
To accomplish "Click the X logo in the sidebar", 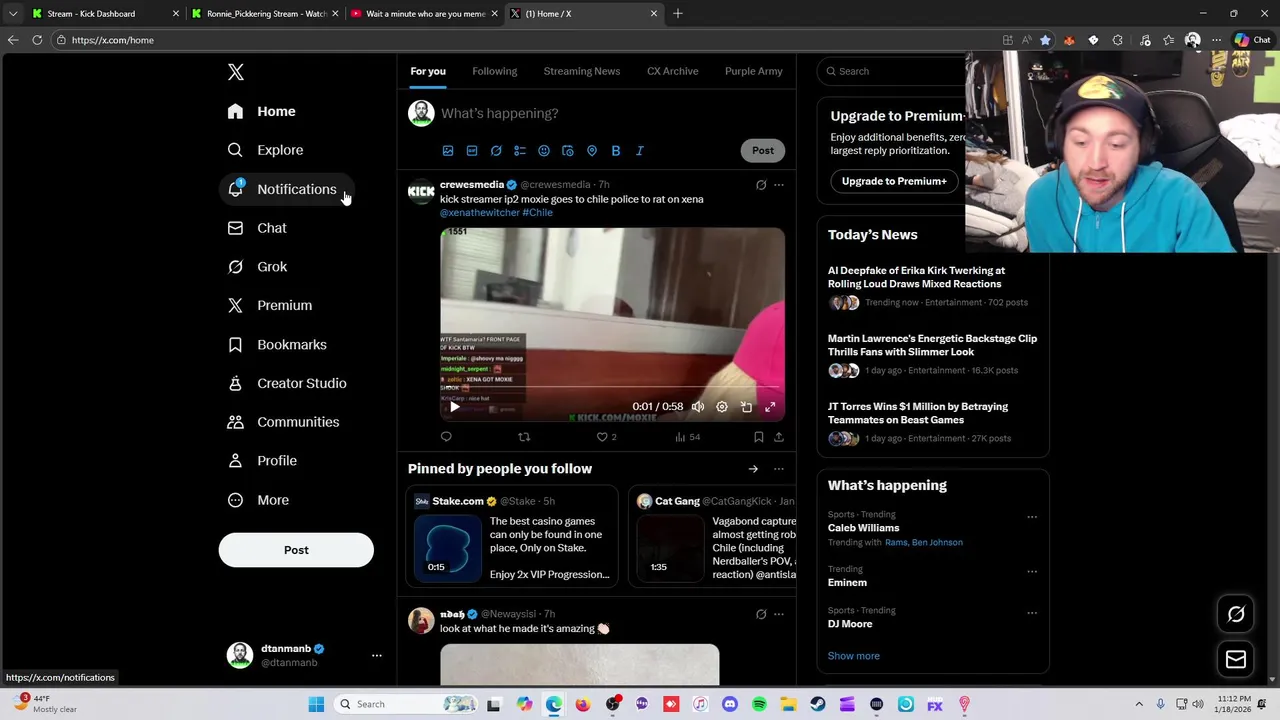I will pos(236,72).
